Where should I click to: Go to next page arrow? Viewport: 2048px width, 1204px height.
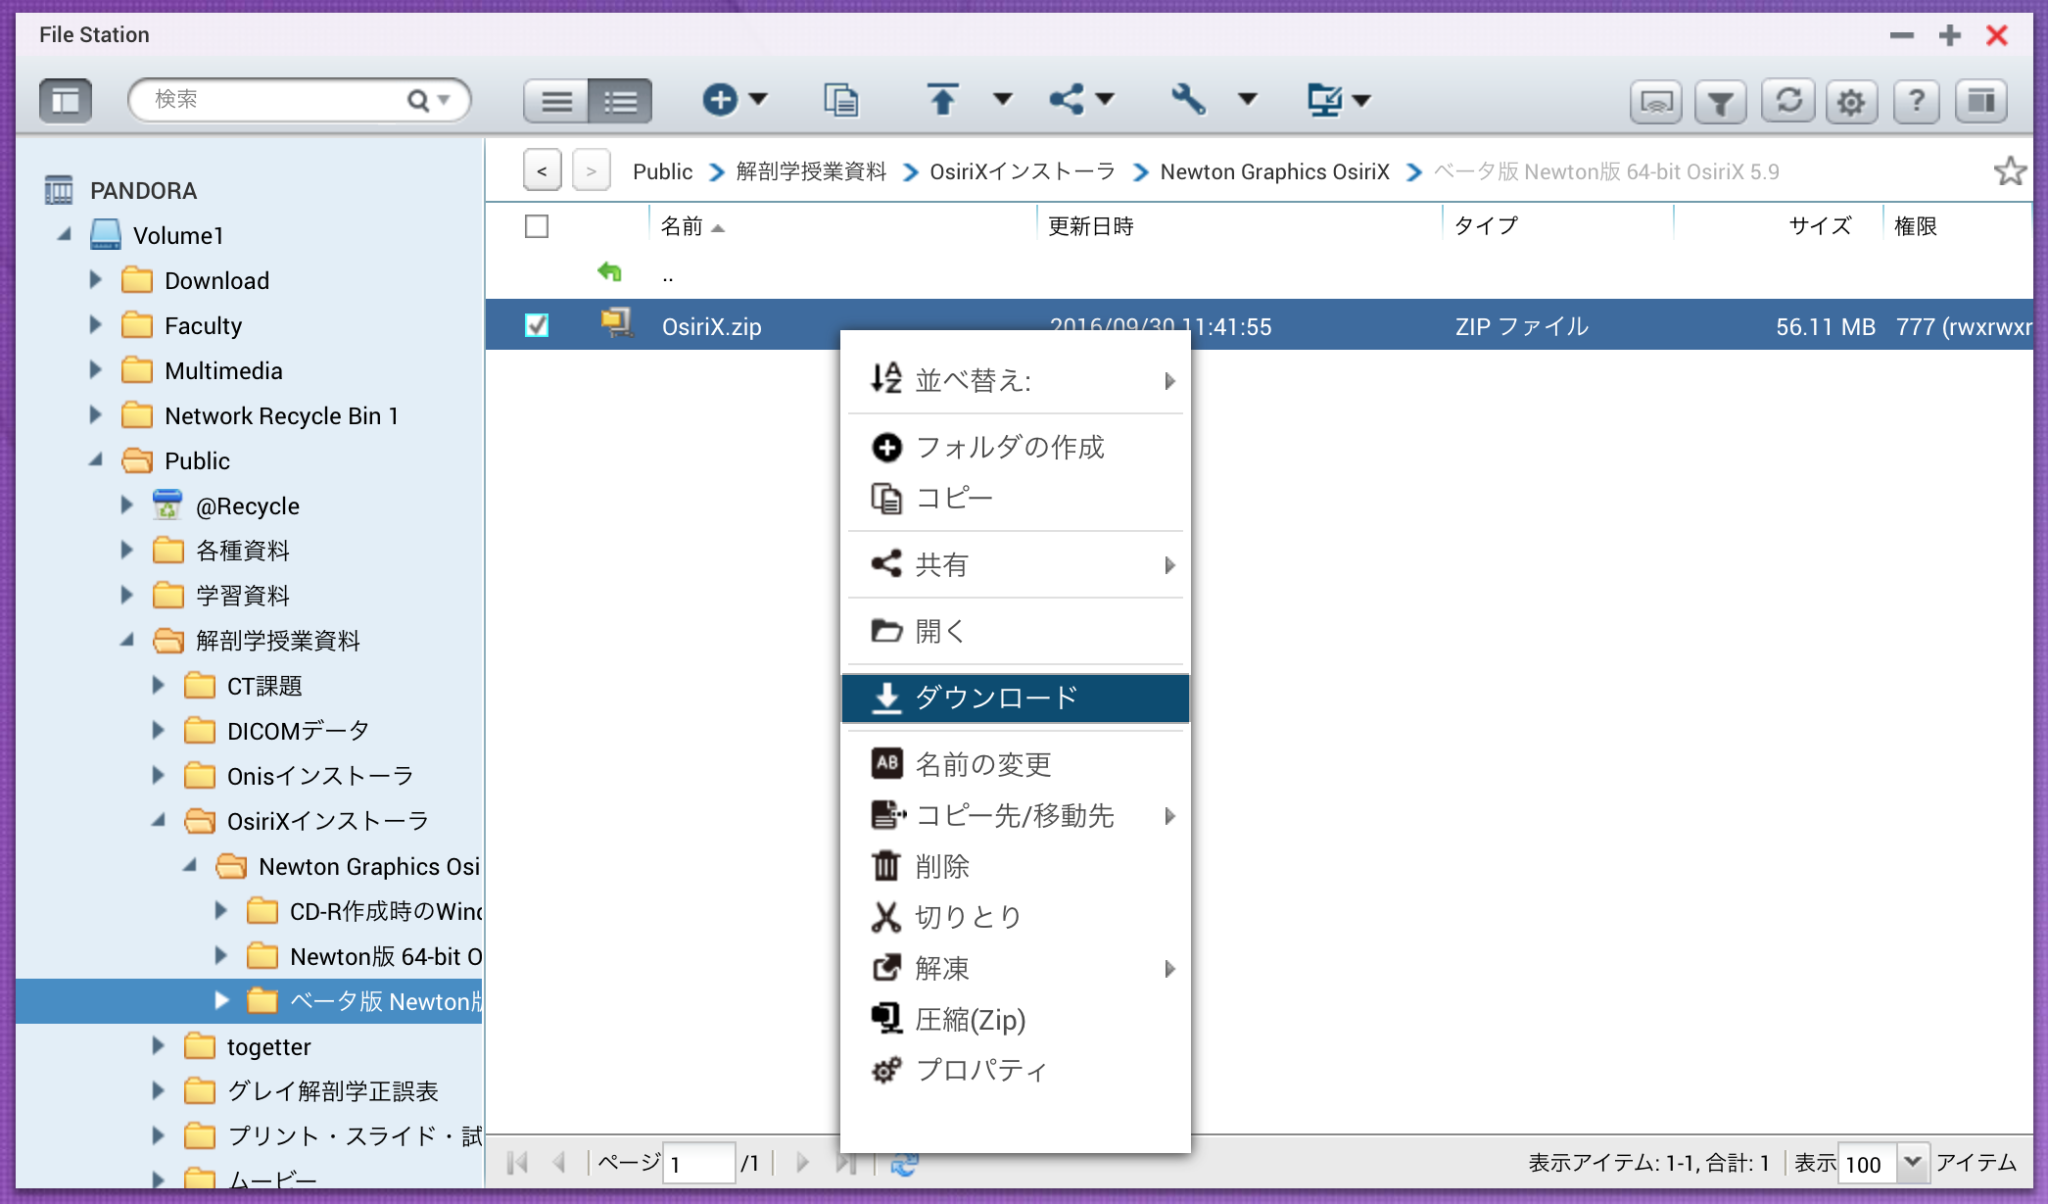[802, 1162]
